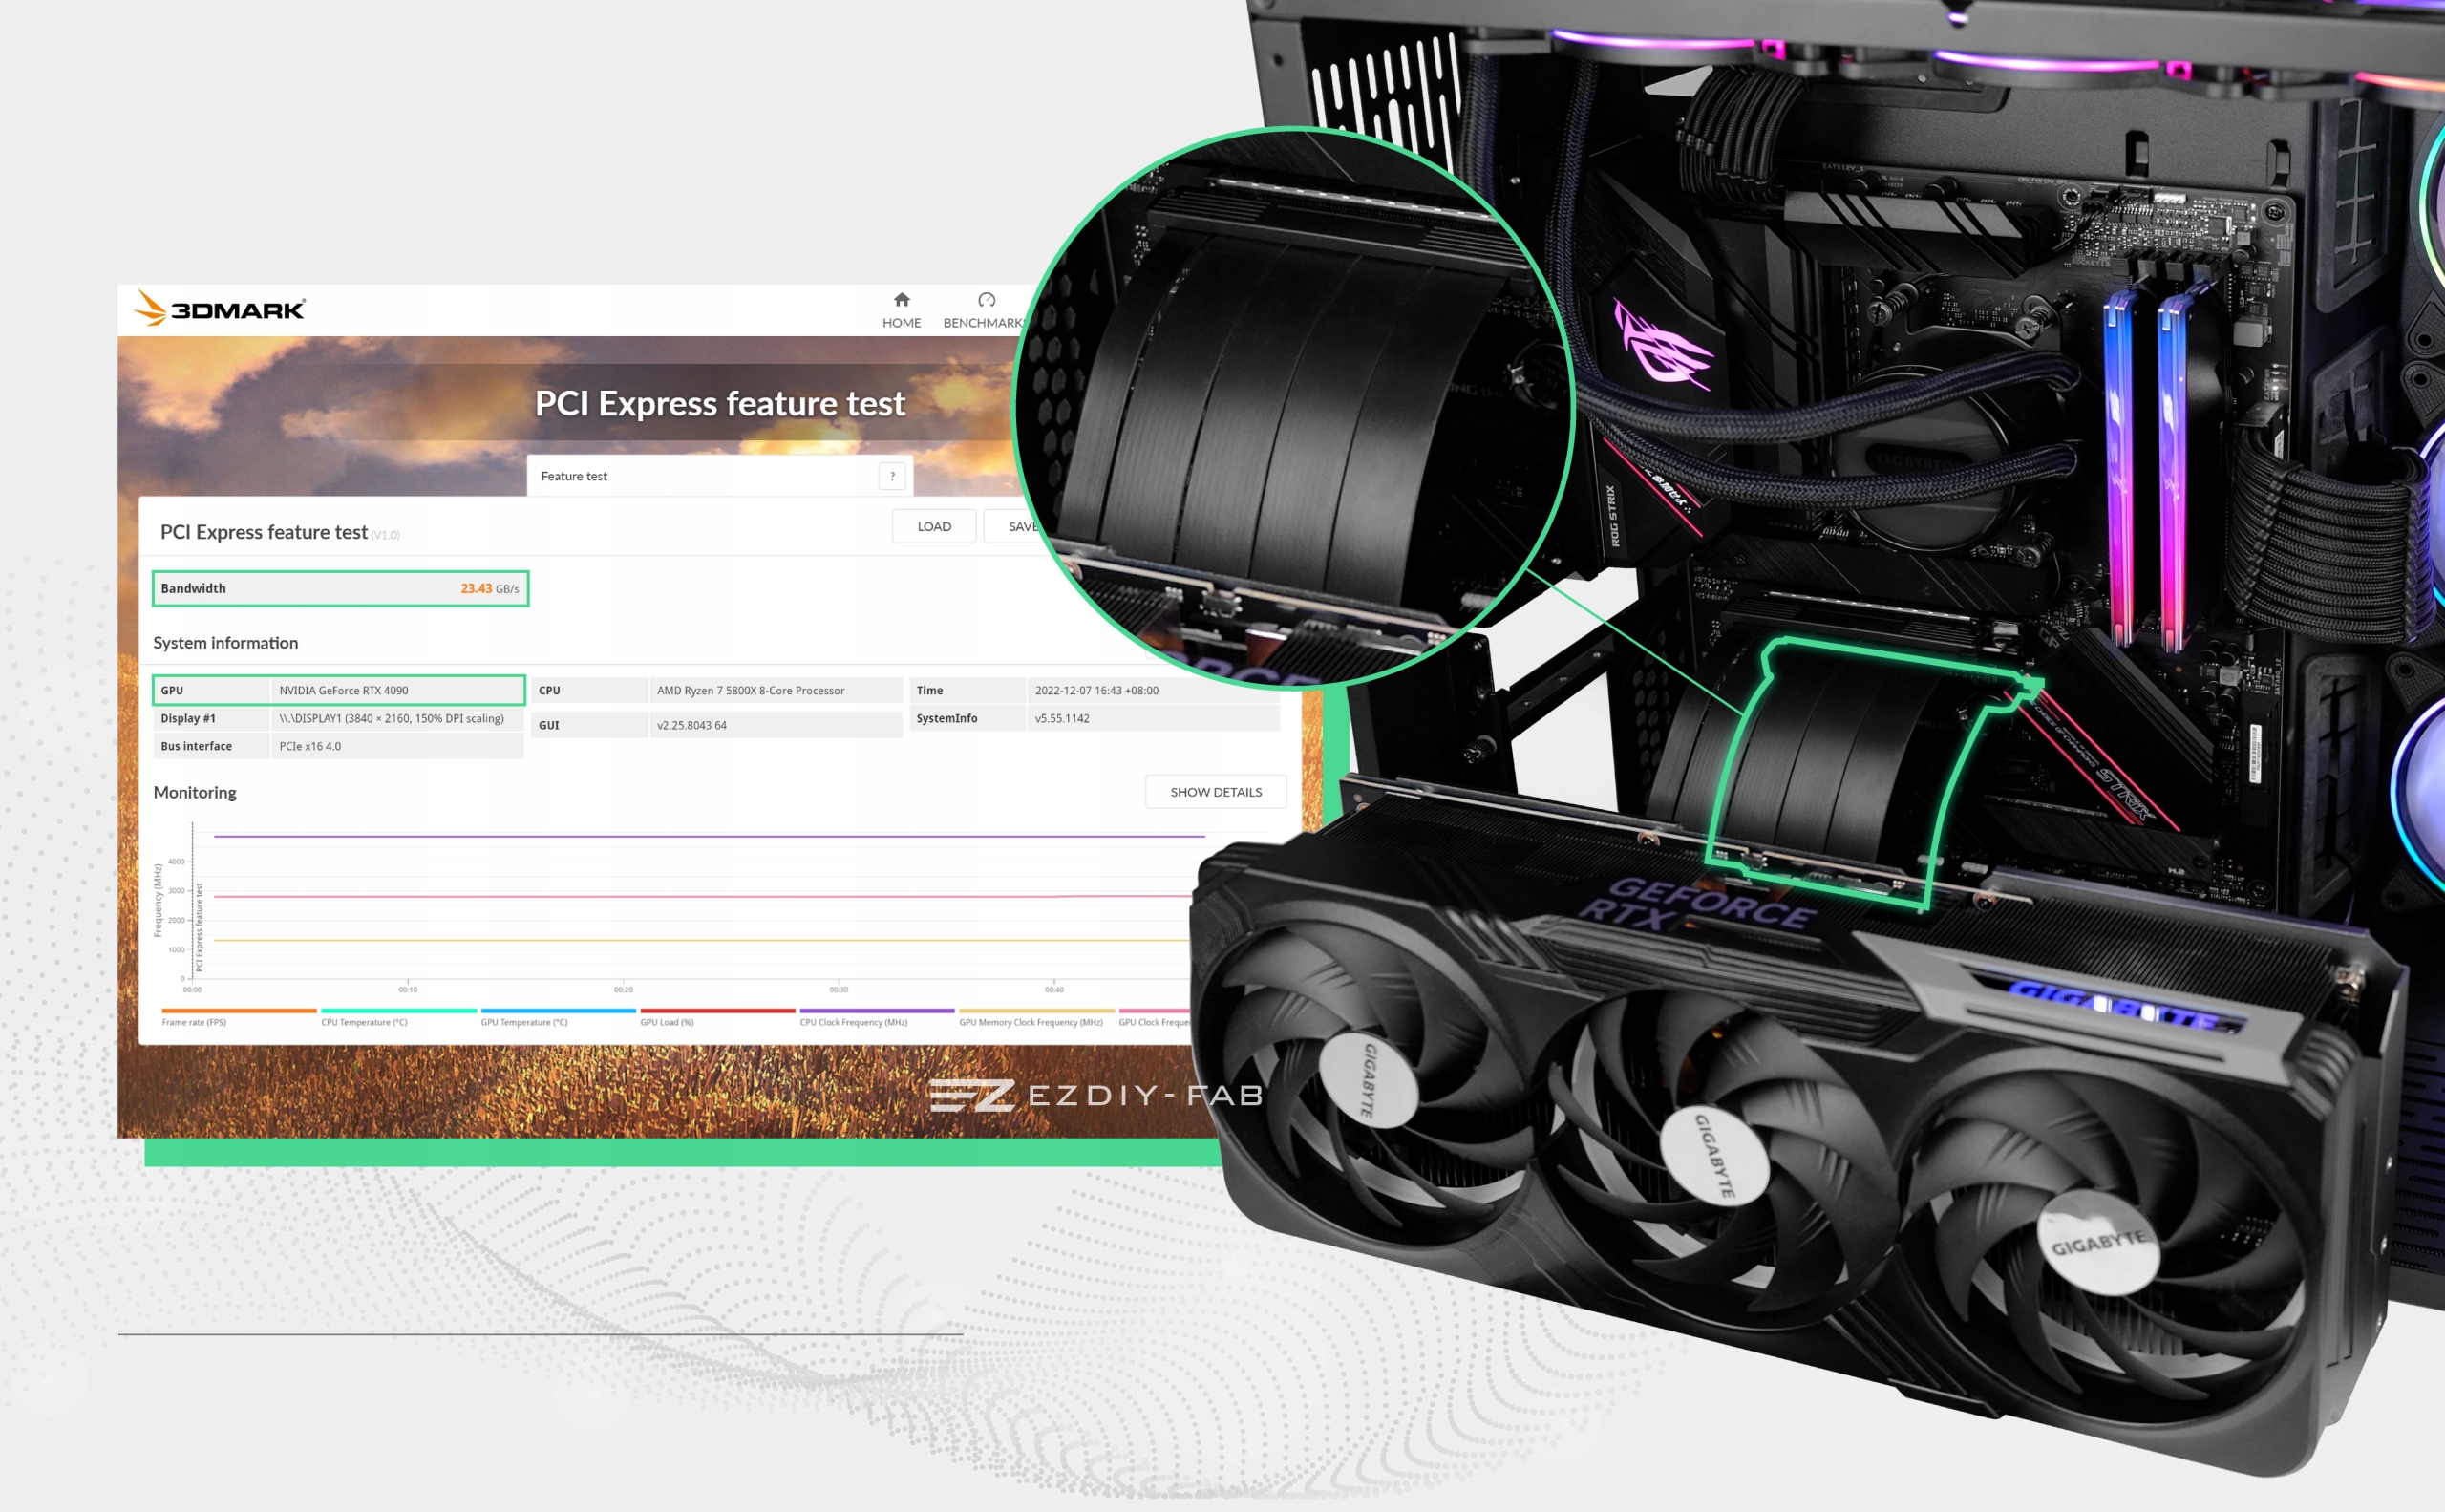
Task: Toggle GPU Load (%) legend series
Action: tap(667, 1022)
